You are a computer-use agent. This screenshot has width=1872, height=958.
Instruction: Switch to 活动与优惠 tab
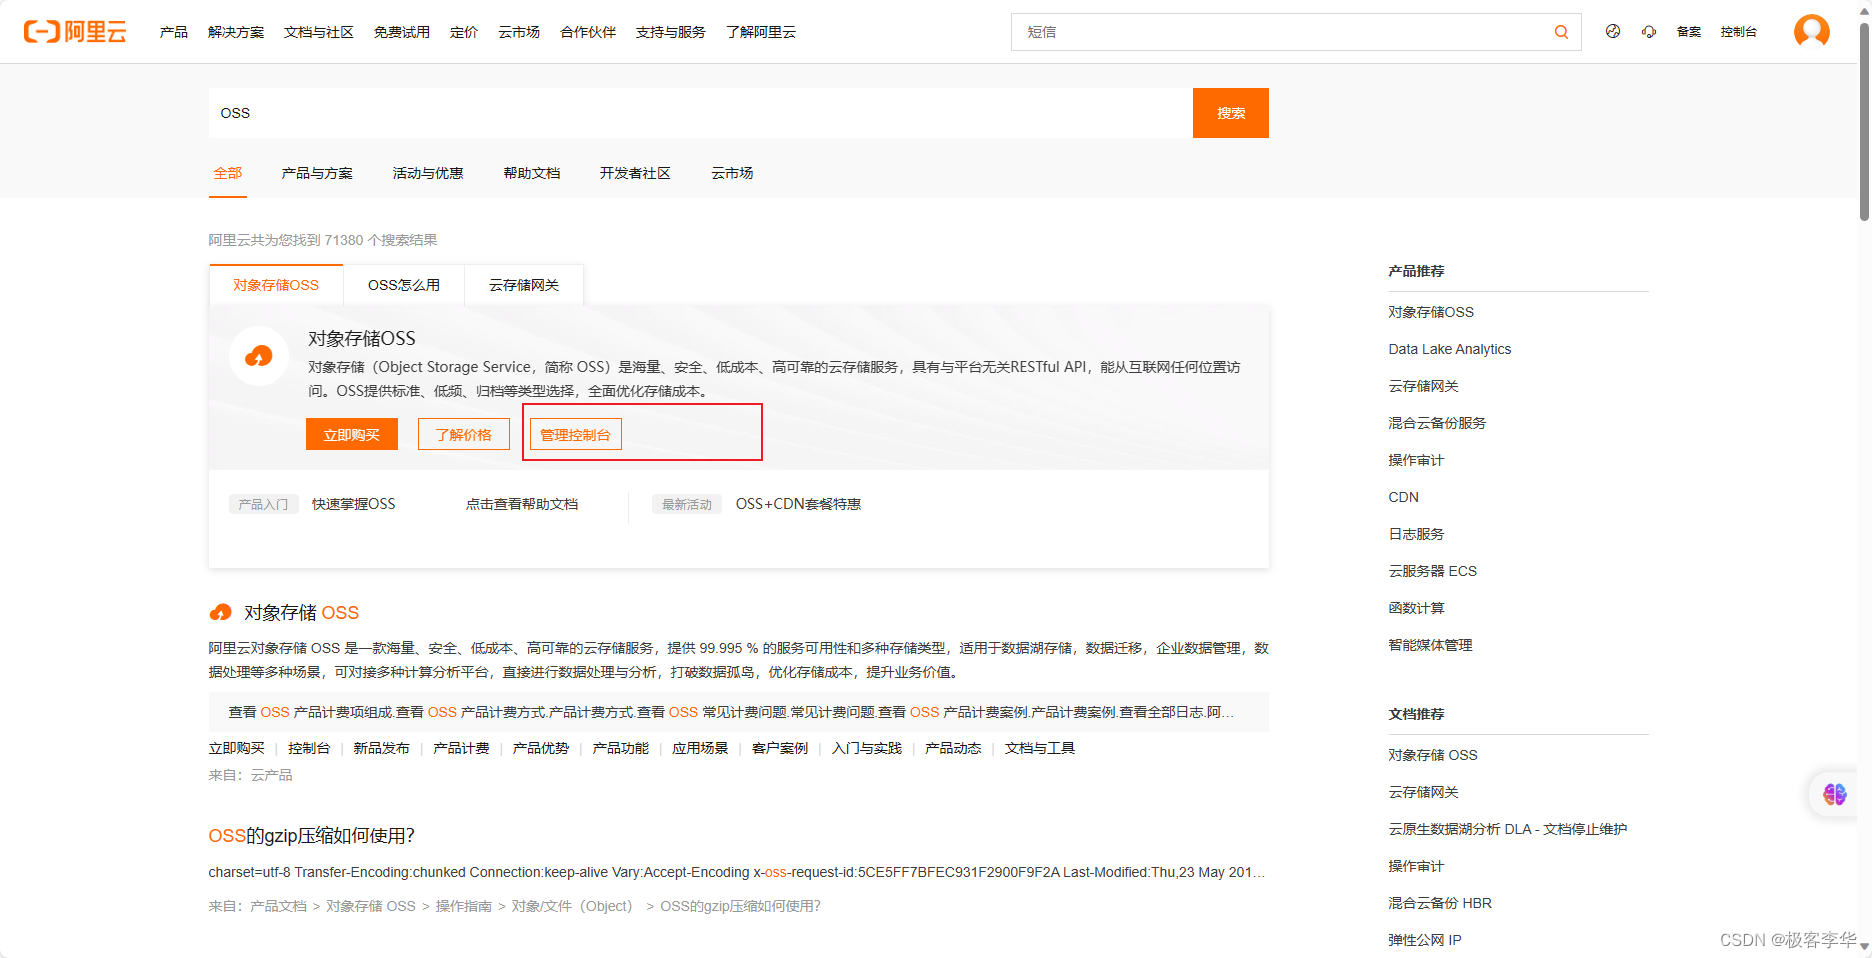(428, 173)
